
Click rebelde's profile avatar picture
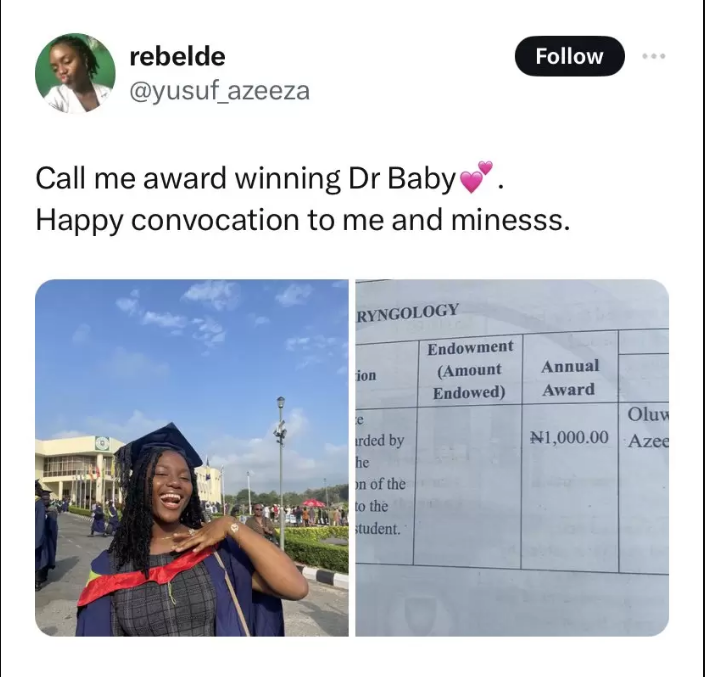(x=75, y=74)
